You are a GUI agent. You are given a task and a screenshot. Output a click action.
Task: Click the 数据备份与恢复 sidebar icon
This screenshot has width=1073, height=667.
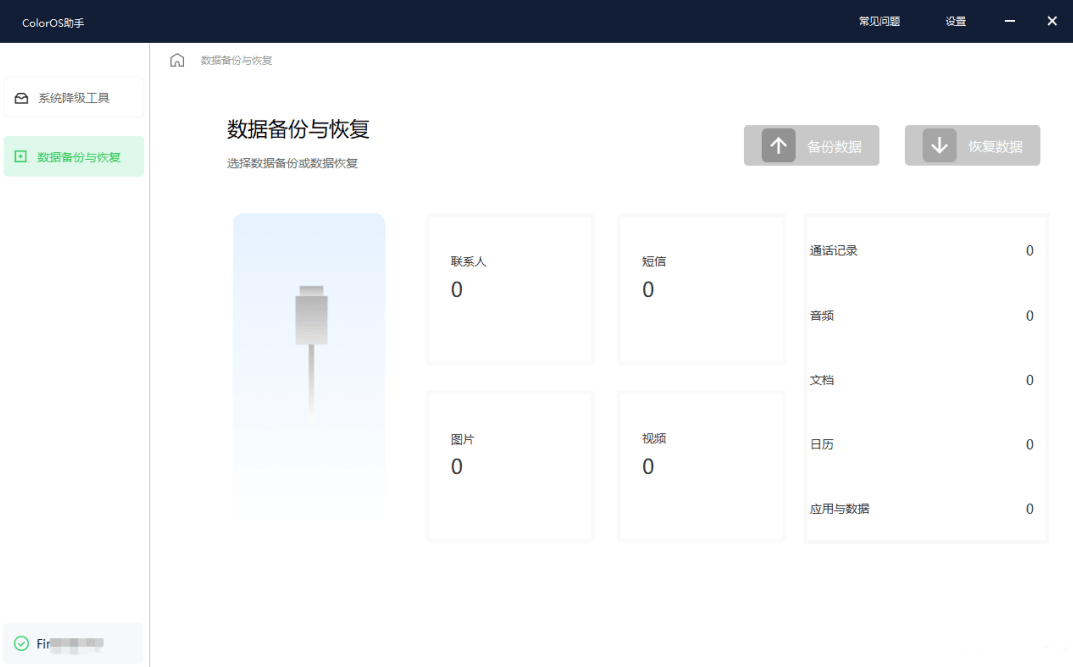click(x=22, y=157)
